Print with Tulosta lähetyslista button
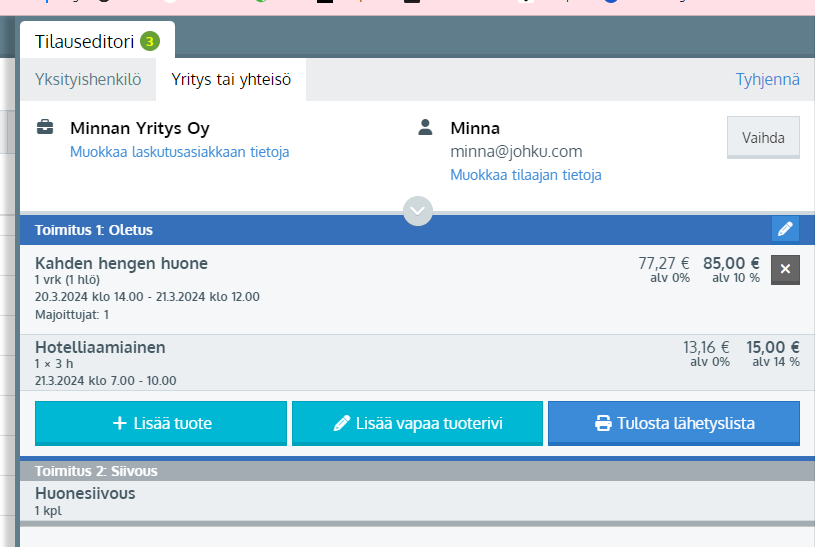Image resolution: width=815 pixels, height=547 pixels. pyautogui.click(x=673, y=423)
